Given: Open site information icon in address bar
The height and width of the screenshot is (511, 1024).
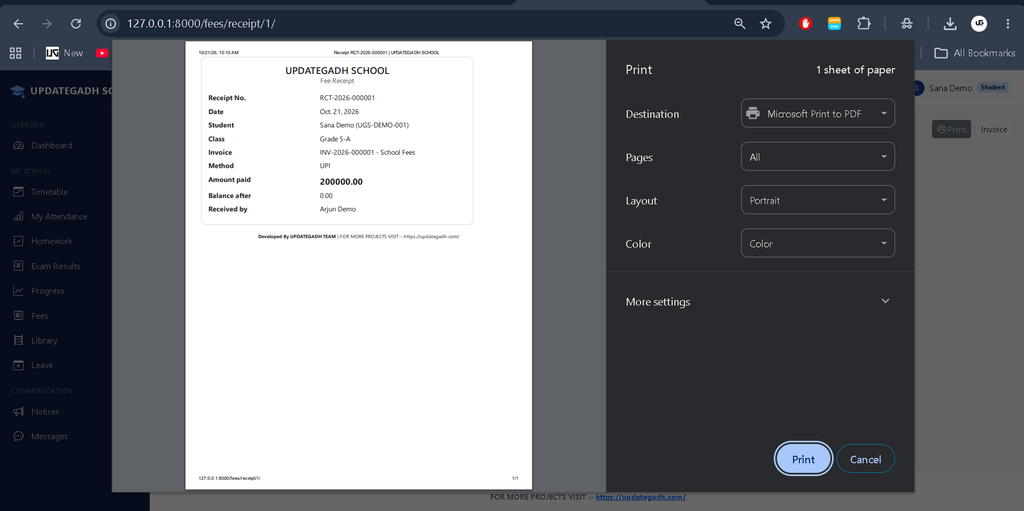Looking at the screenshot, I should pos(111,24).
